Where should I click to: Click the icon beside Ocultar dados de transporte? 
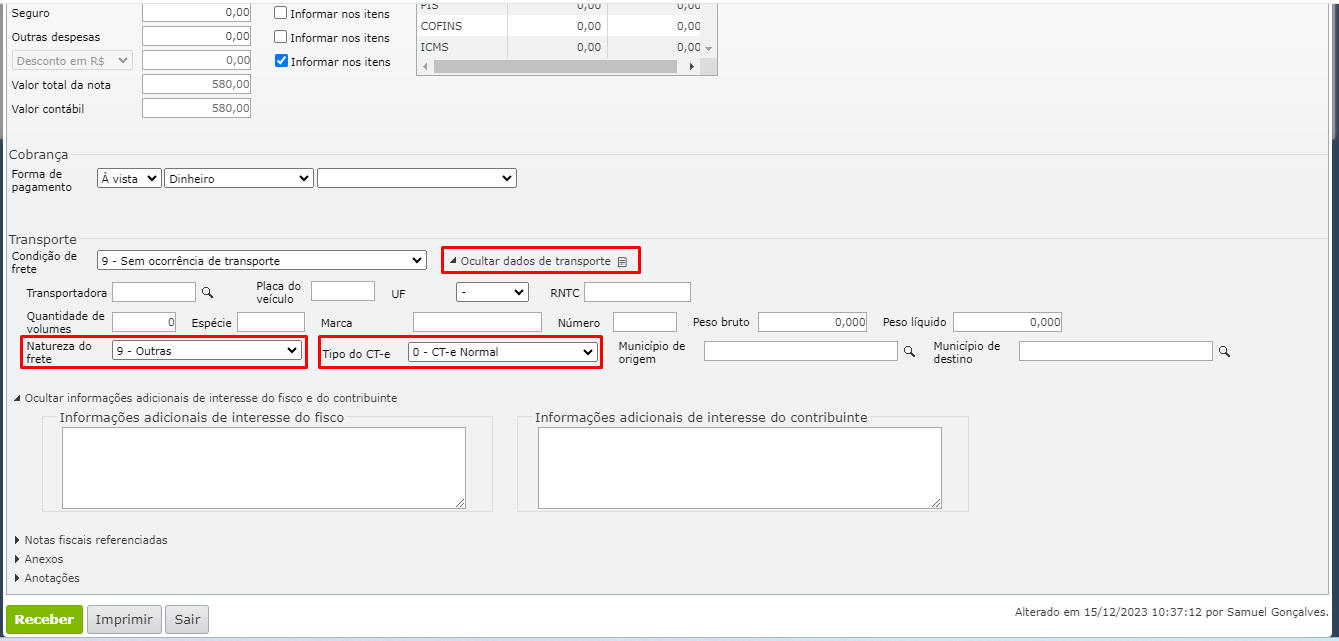click(622, 262)
